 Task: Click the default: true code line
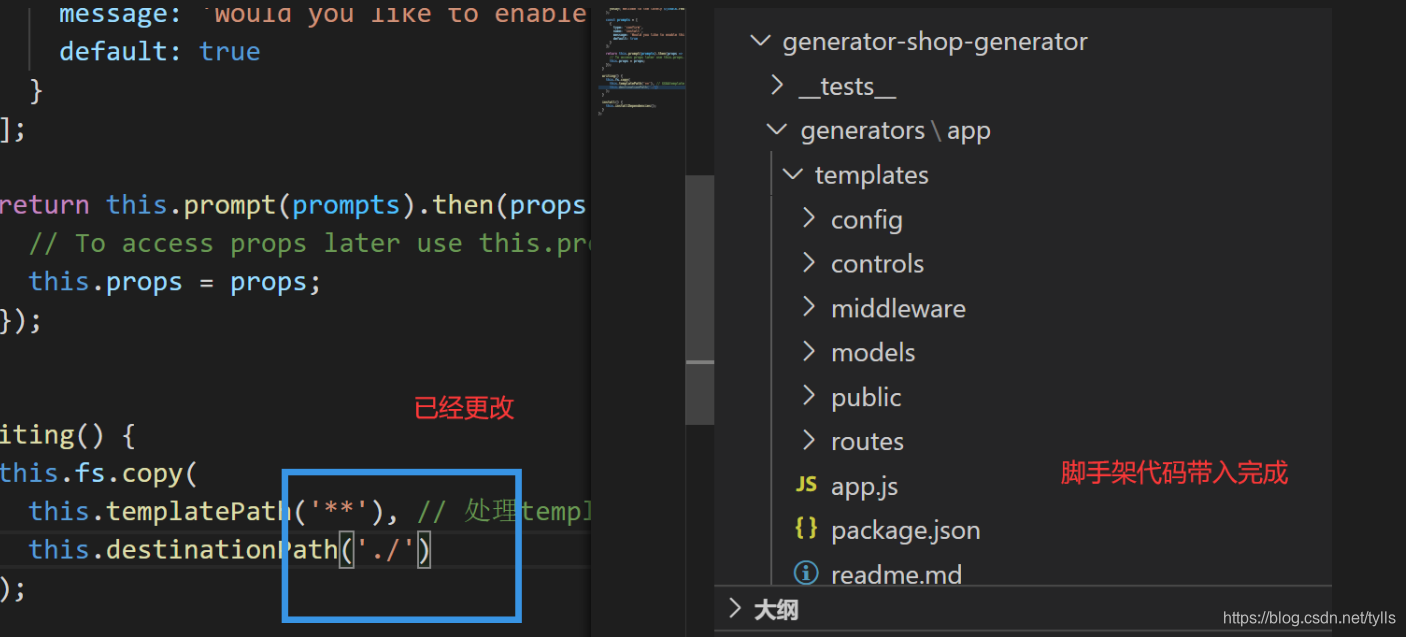coord(160,52)
